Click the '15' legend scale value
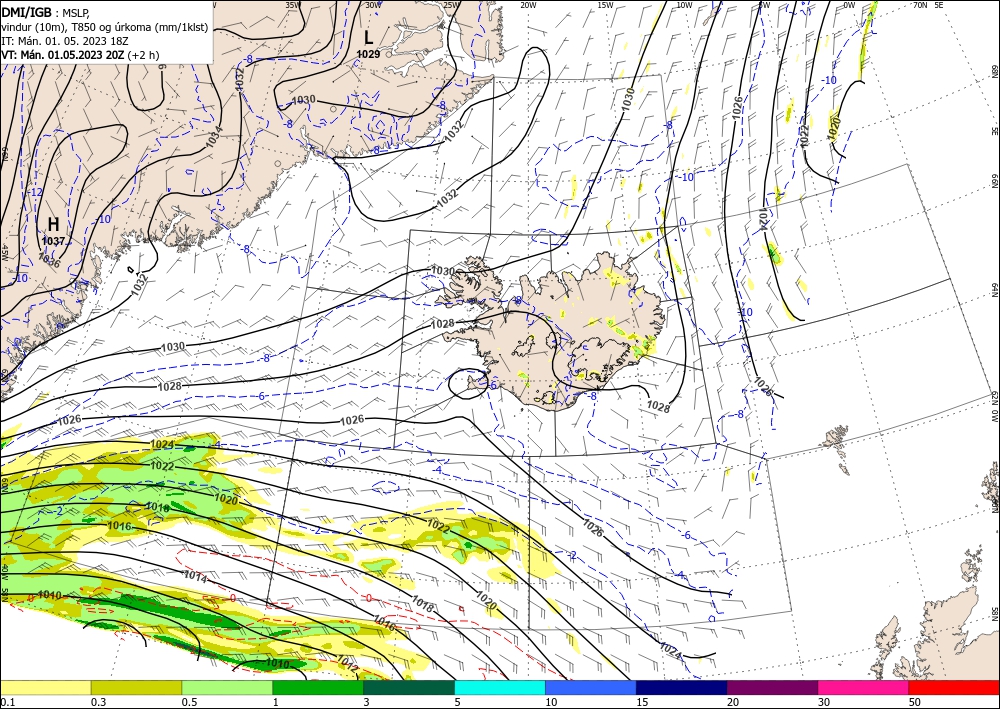1000x709 pixels. coord(642,702)
